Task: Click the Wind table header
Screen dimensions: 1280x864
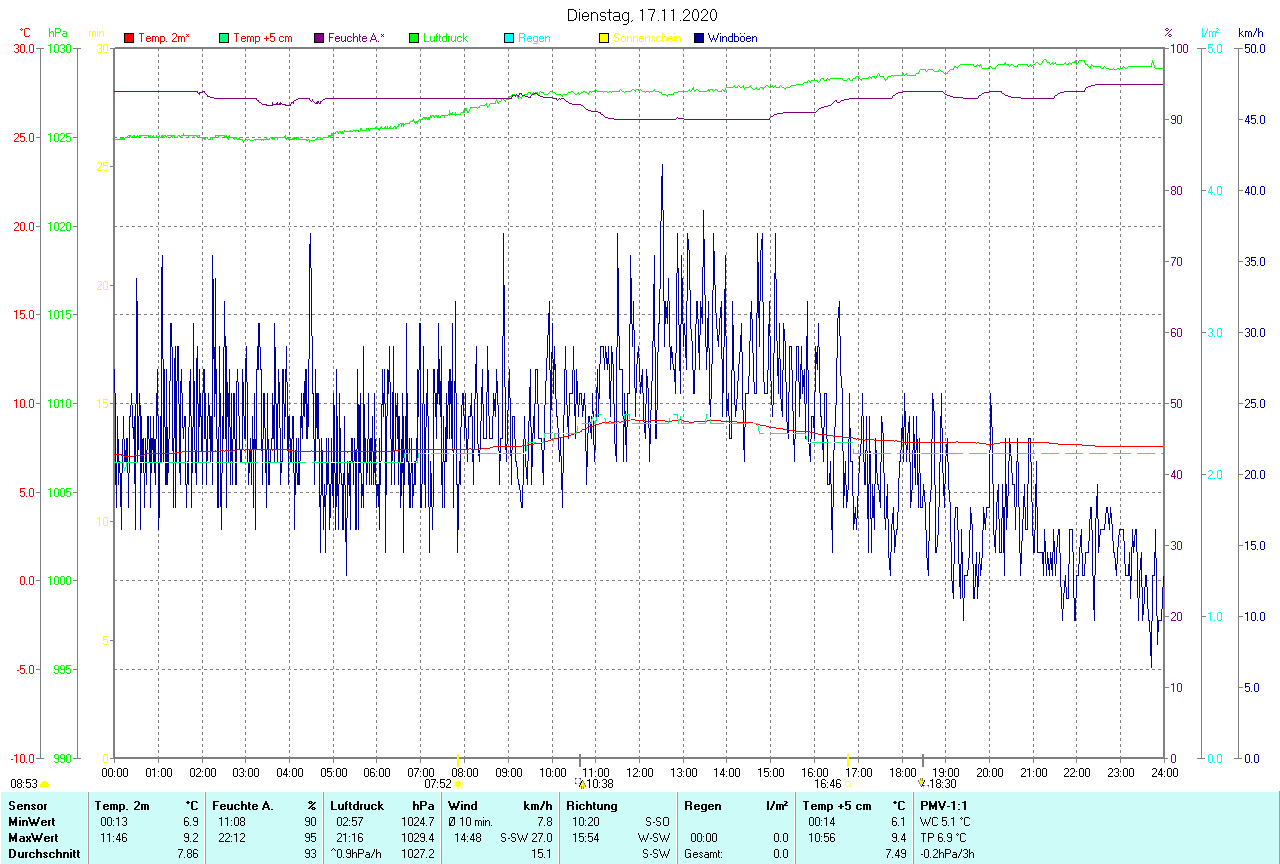Action: click(463, 806)
